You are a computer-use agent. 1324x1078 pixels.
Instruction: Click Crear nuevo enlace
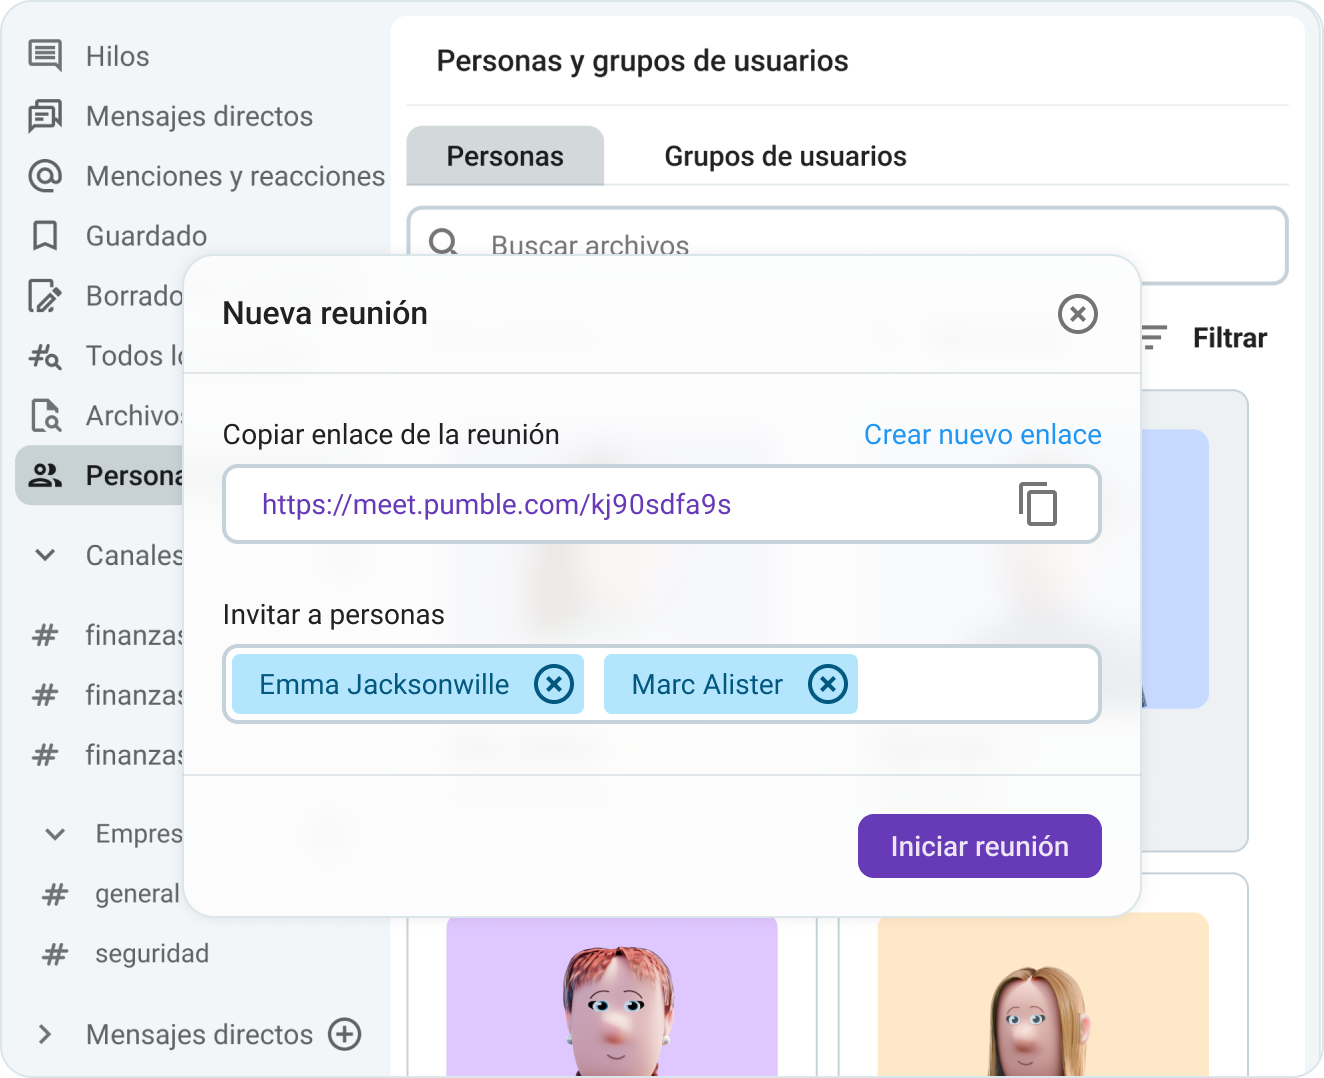point(982,434)
